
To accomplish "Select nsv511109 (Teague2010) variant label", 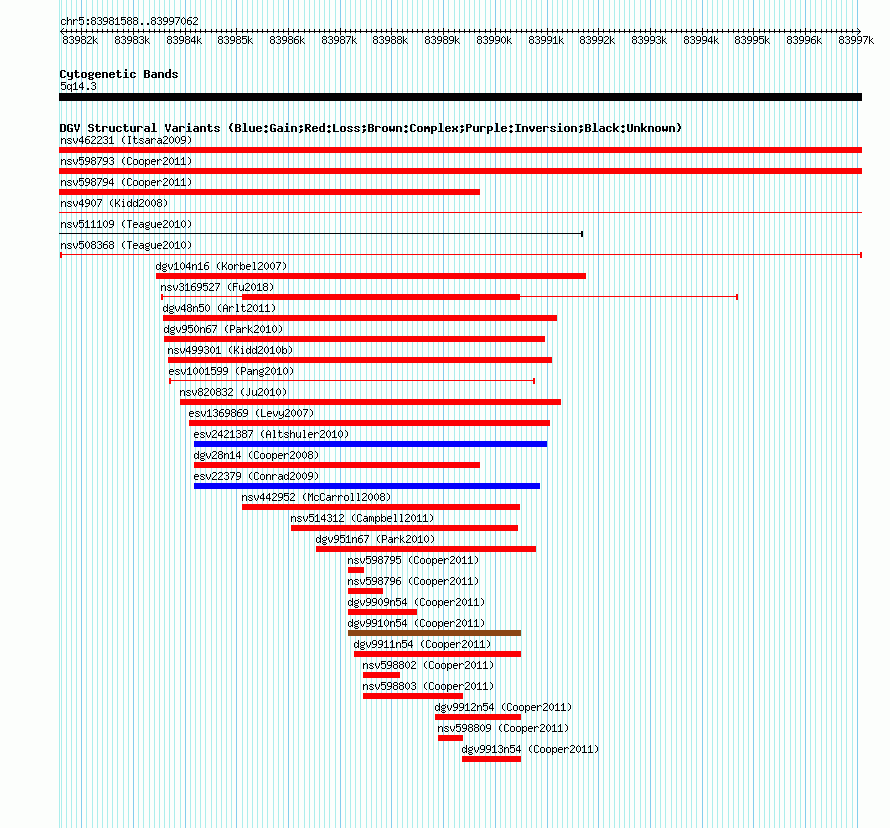I will tap(126, 224).
